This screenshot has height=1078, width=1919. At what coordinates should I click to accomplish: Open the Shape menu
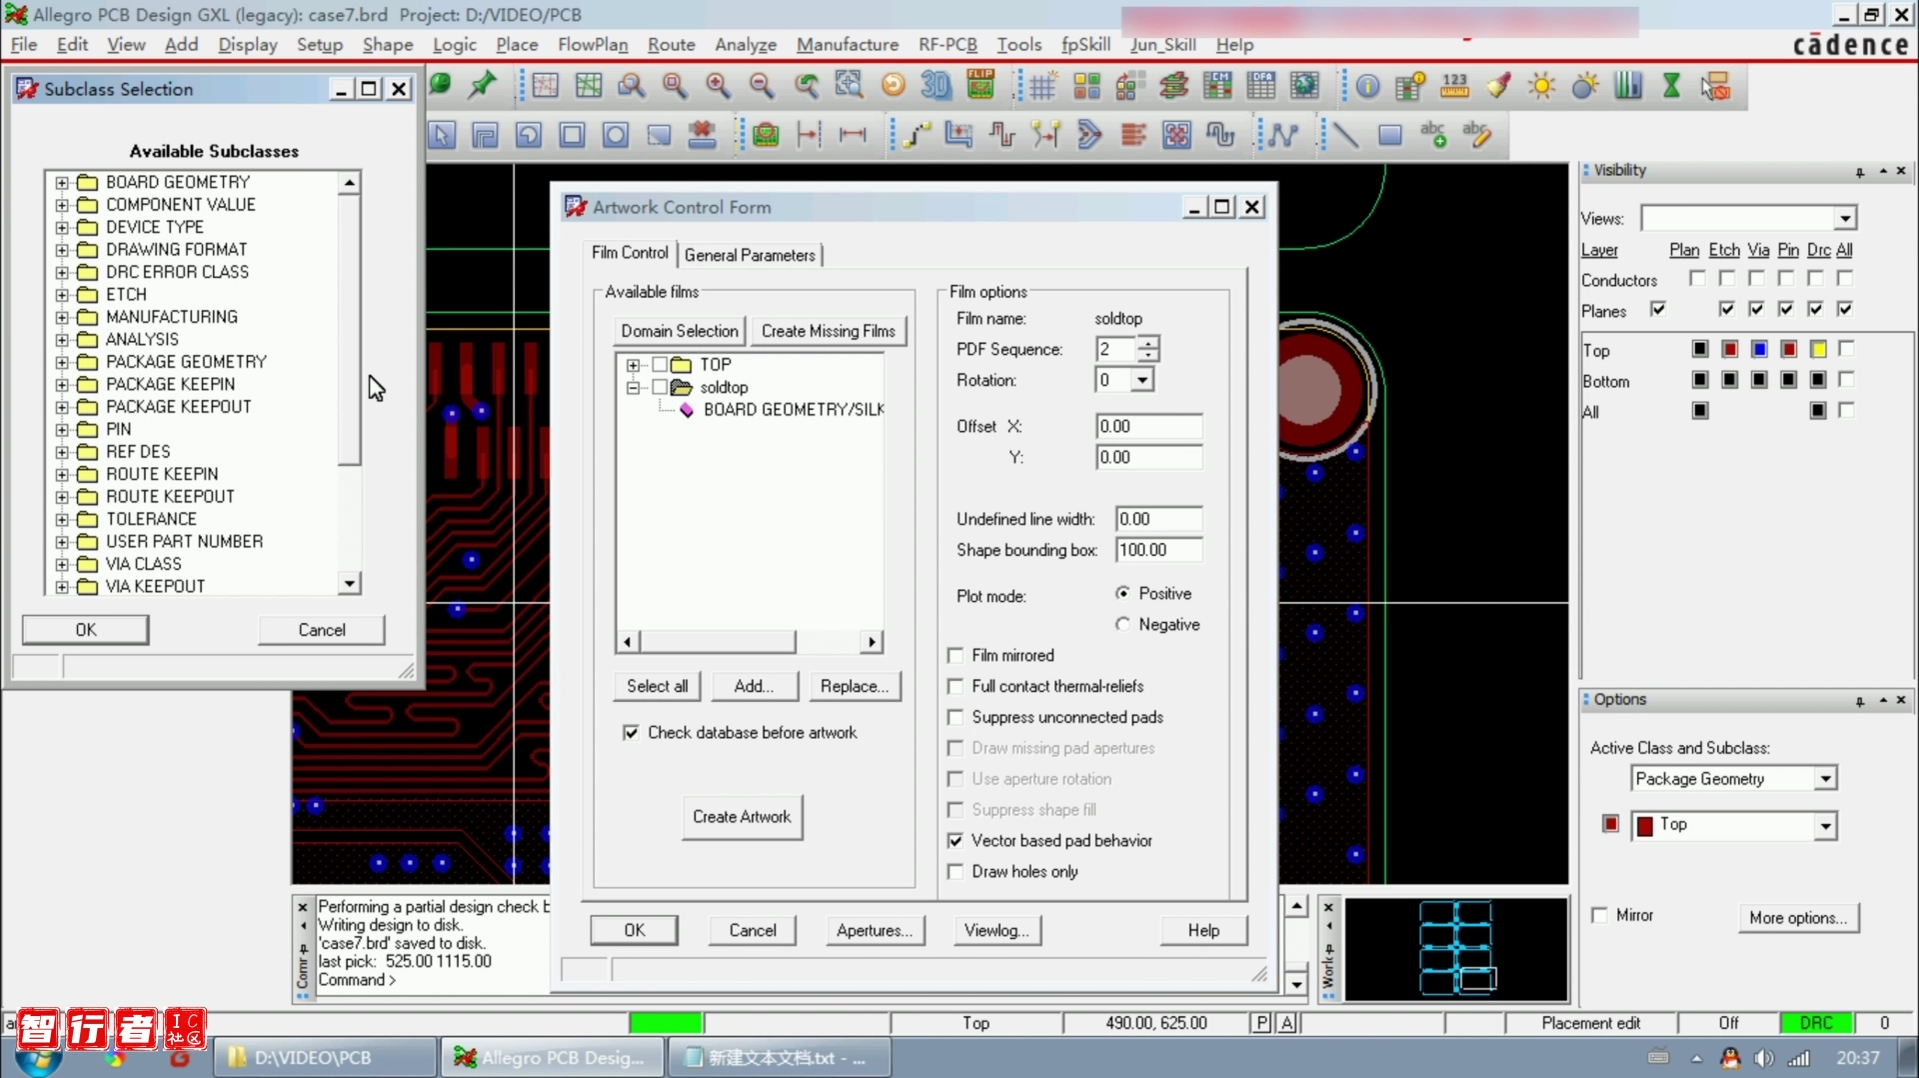click(387, 45)
